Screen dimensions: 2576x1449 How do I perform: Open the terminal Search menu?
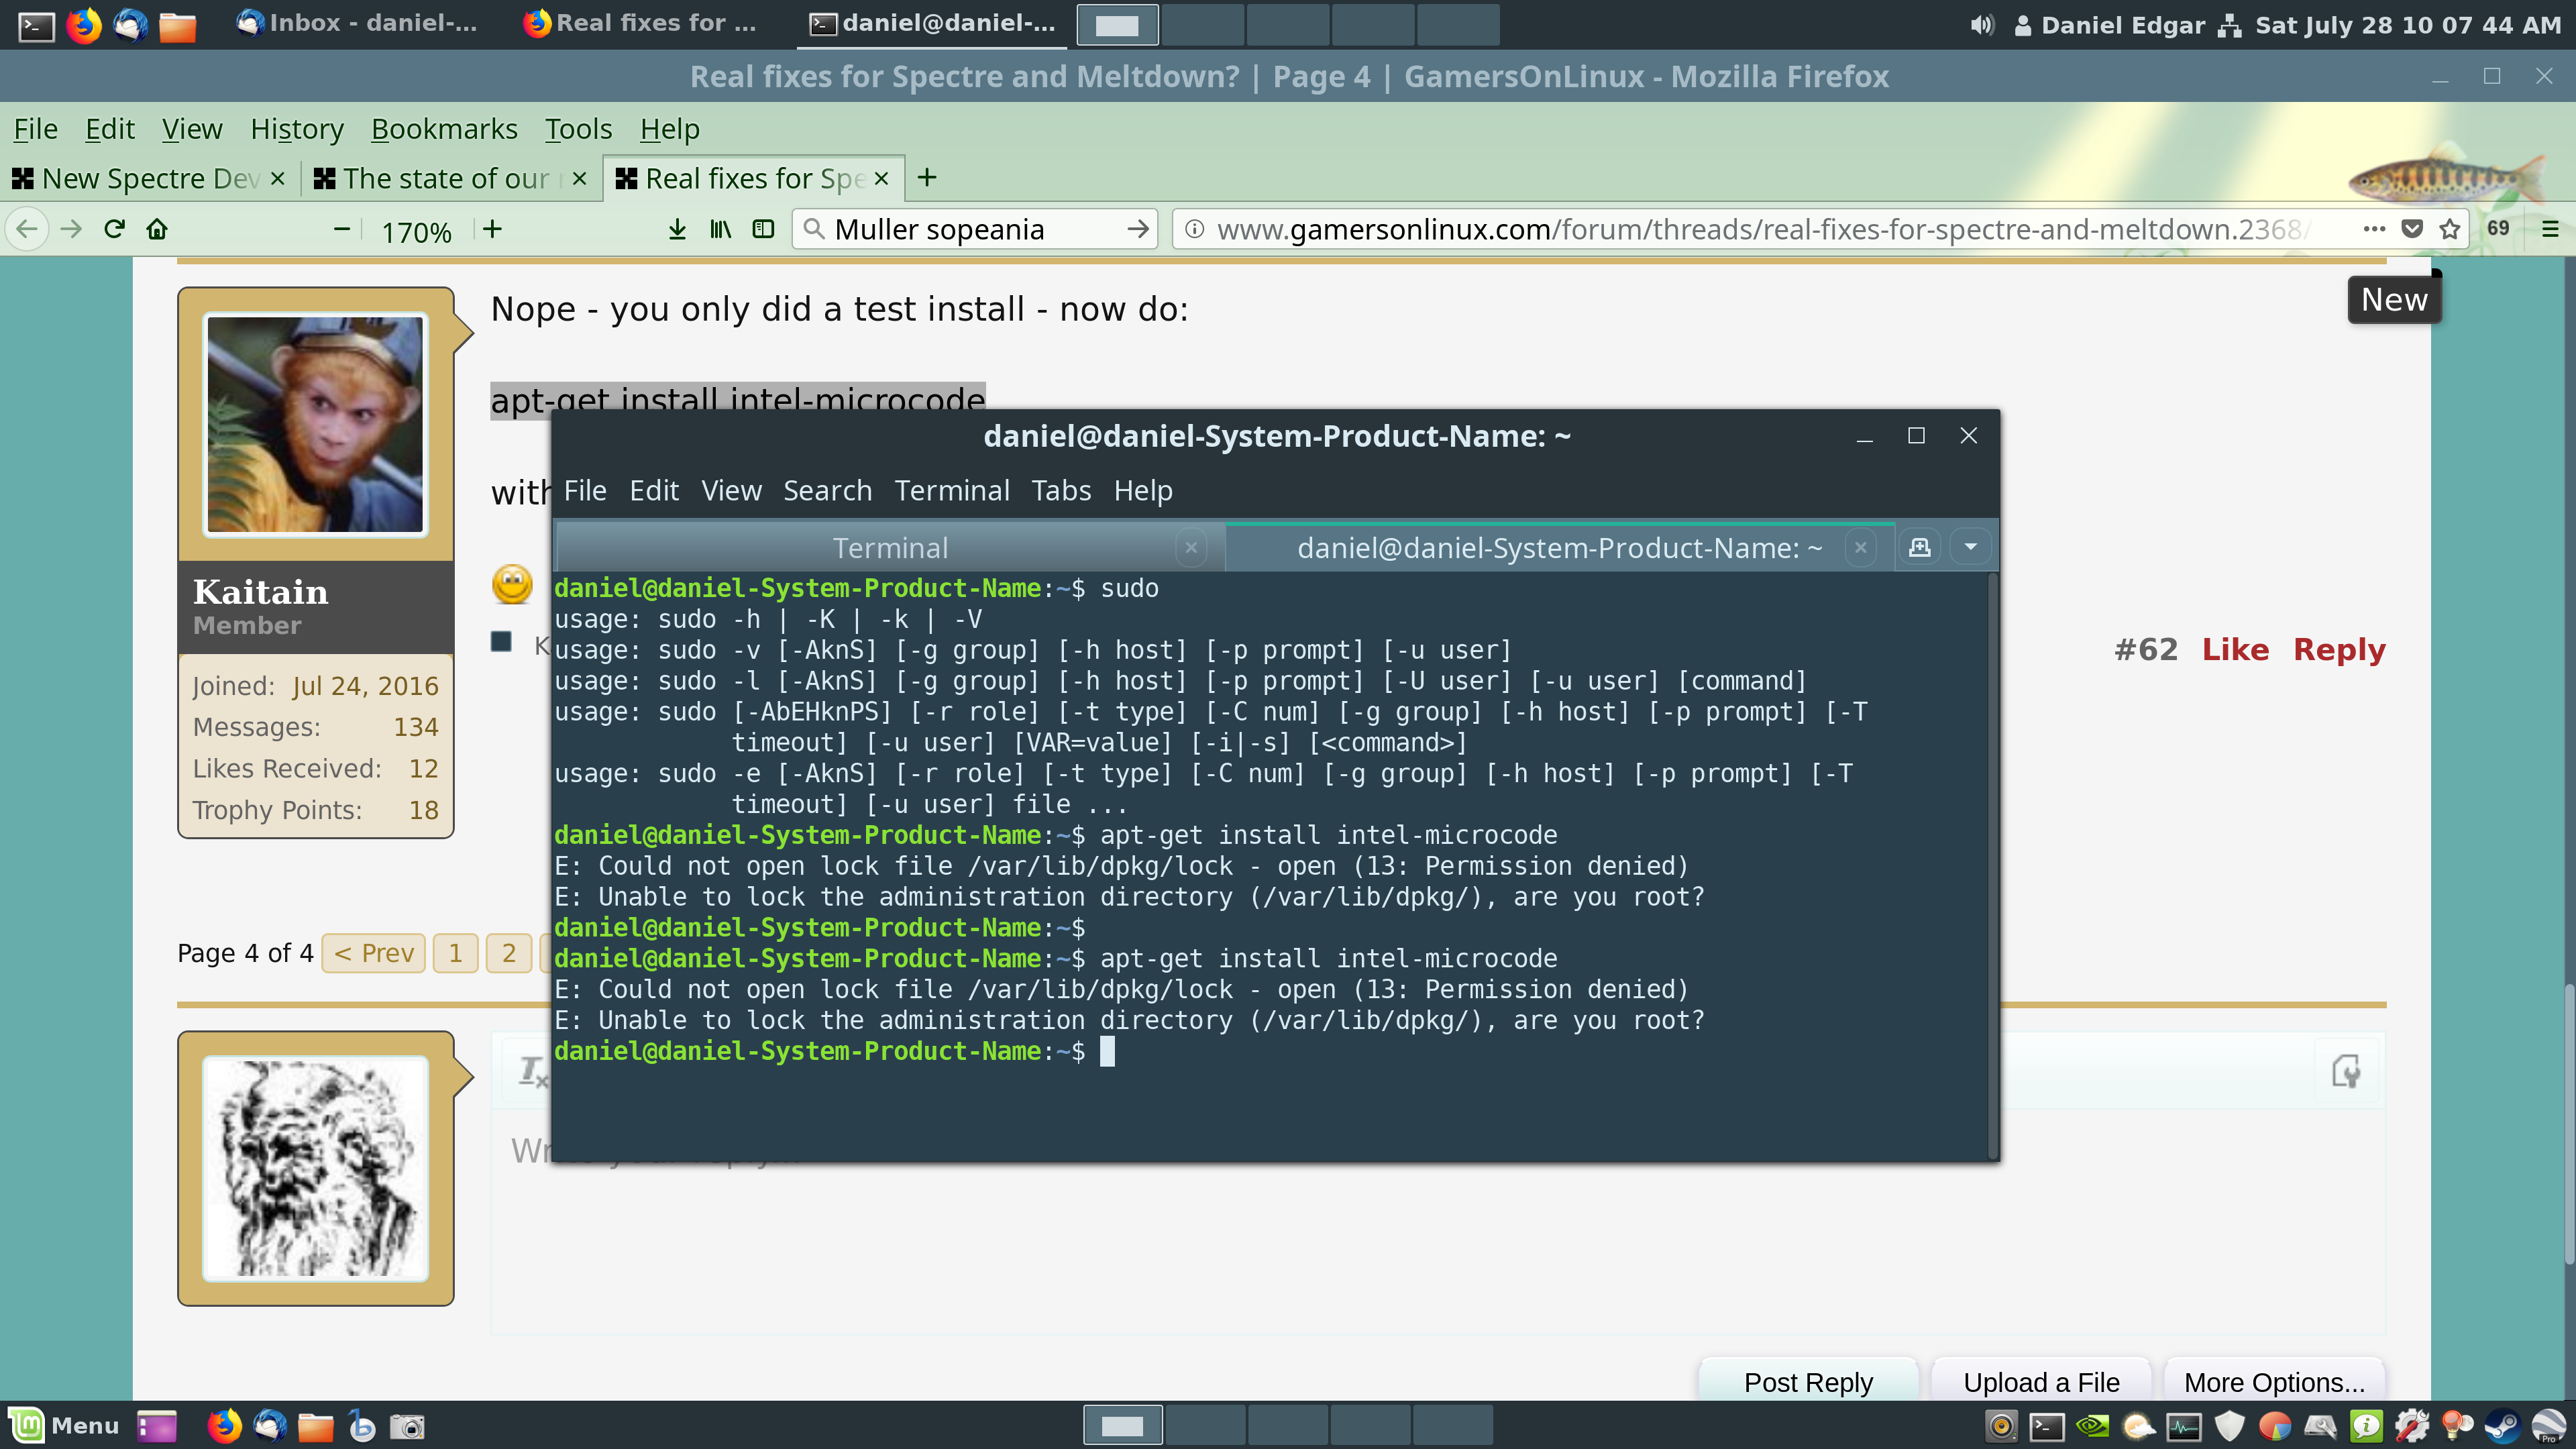tap(827, 491)
